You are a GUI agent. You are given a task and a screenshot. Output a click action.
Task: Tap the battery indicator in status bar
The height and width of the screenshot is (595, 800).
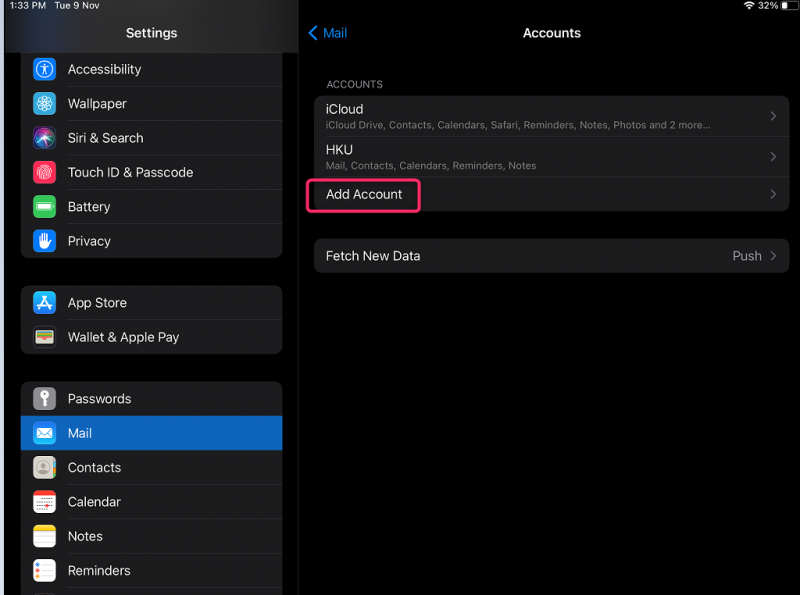click(790, 6)
